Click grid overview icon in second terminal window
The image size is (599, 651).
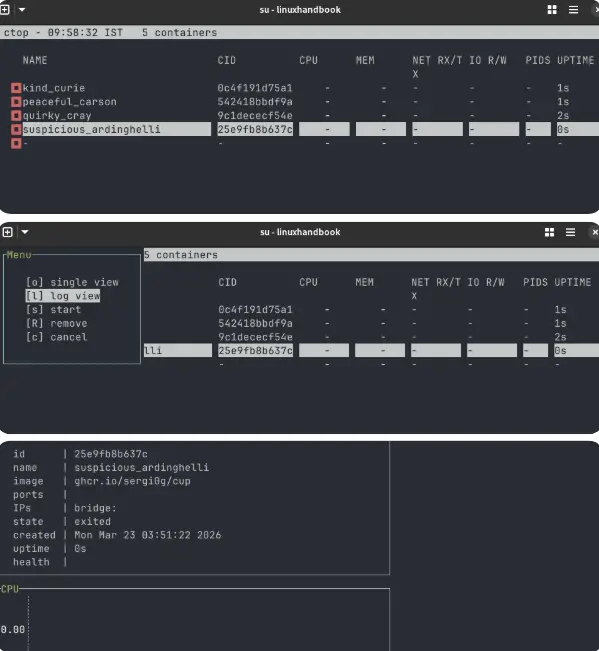549,232
